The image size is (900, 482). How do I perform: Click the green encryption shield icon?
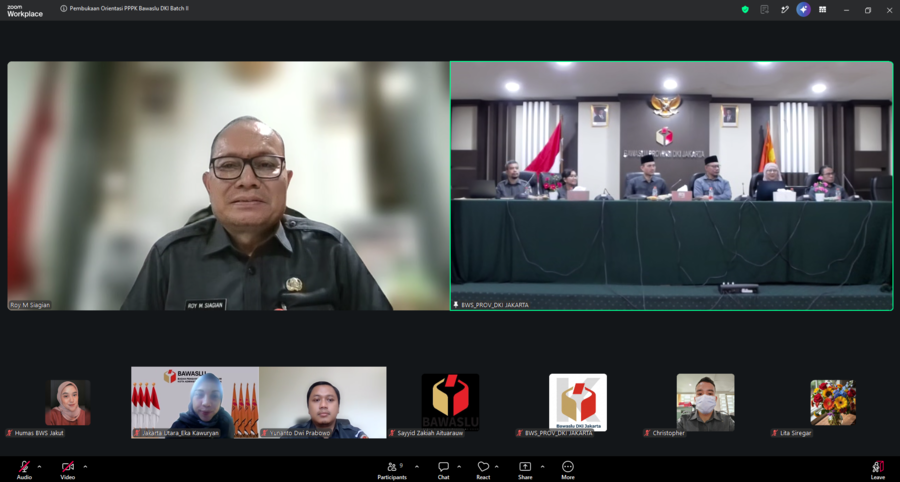[745, 9]
